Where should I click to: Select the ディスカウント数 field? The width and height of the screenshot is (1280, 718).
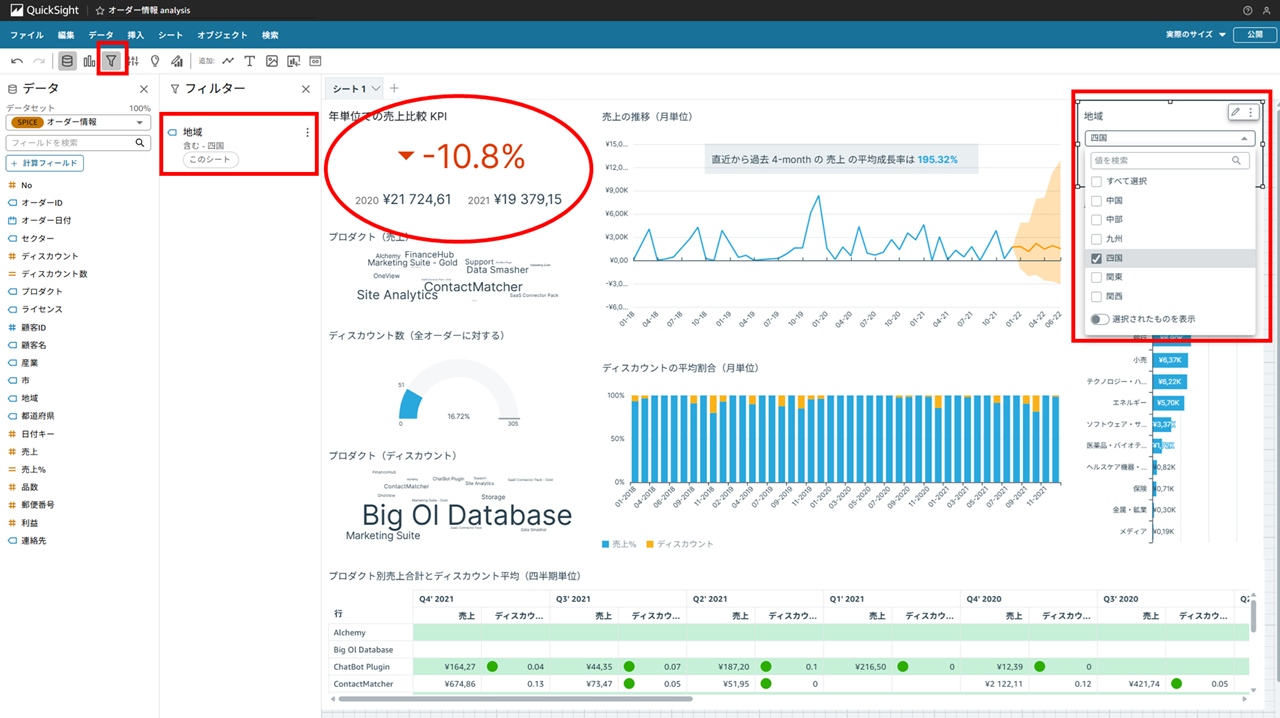(x=54, y=274)
